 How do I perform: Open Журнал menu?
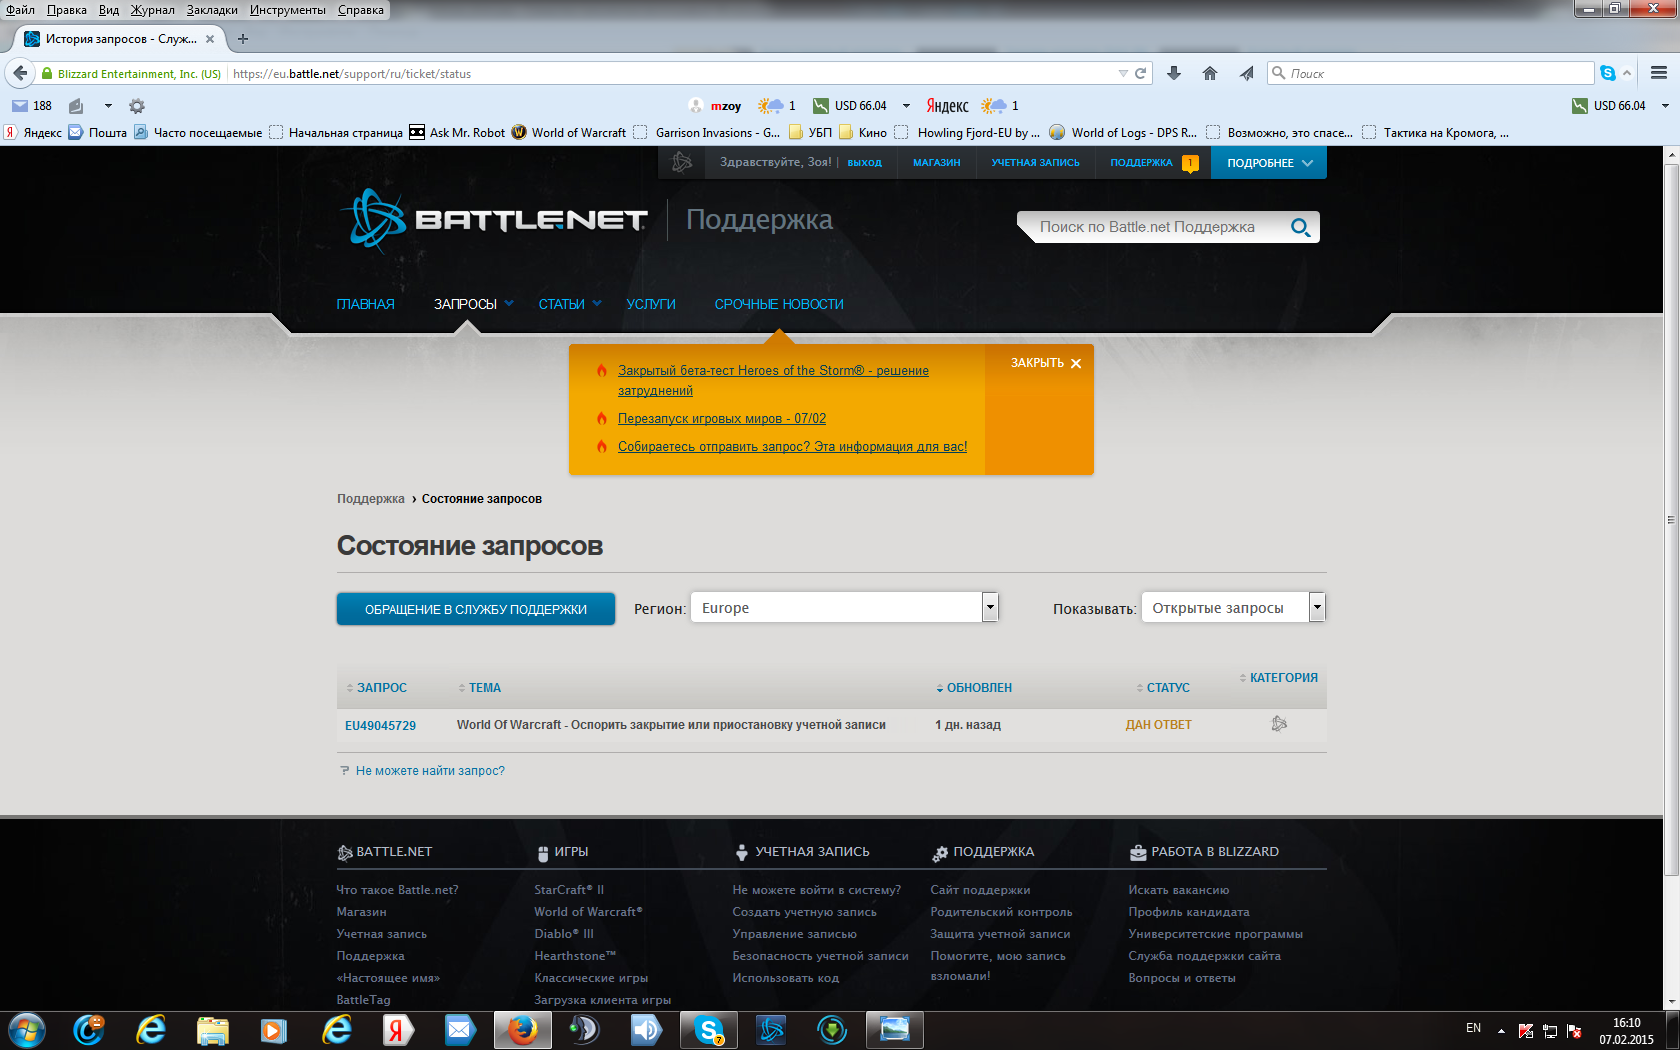[152, 10]
